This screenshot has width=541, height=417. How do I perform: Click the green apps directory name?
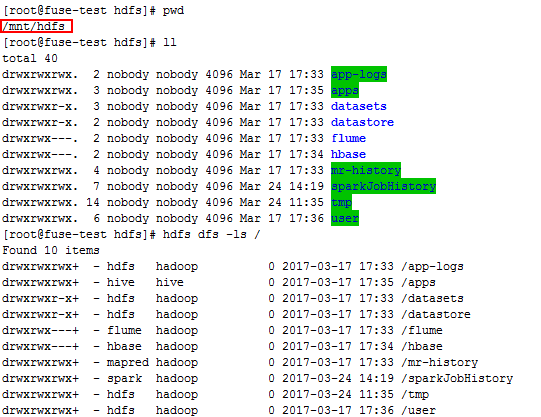click(x=345, y=90)
